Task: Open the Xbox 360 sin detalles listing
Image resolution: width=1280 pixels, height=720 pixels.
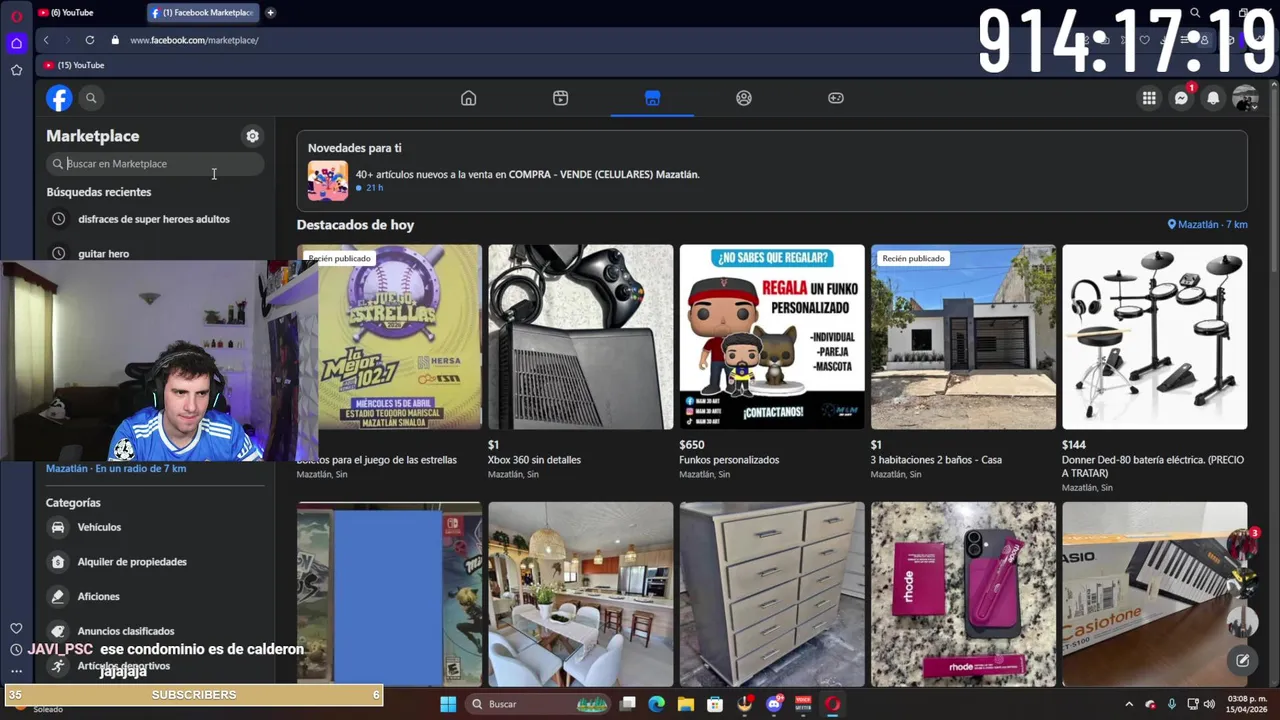Action: tap(580, 337)
